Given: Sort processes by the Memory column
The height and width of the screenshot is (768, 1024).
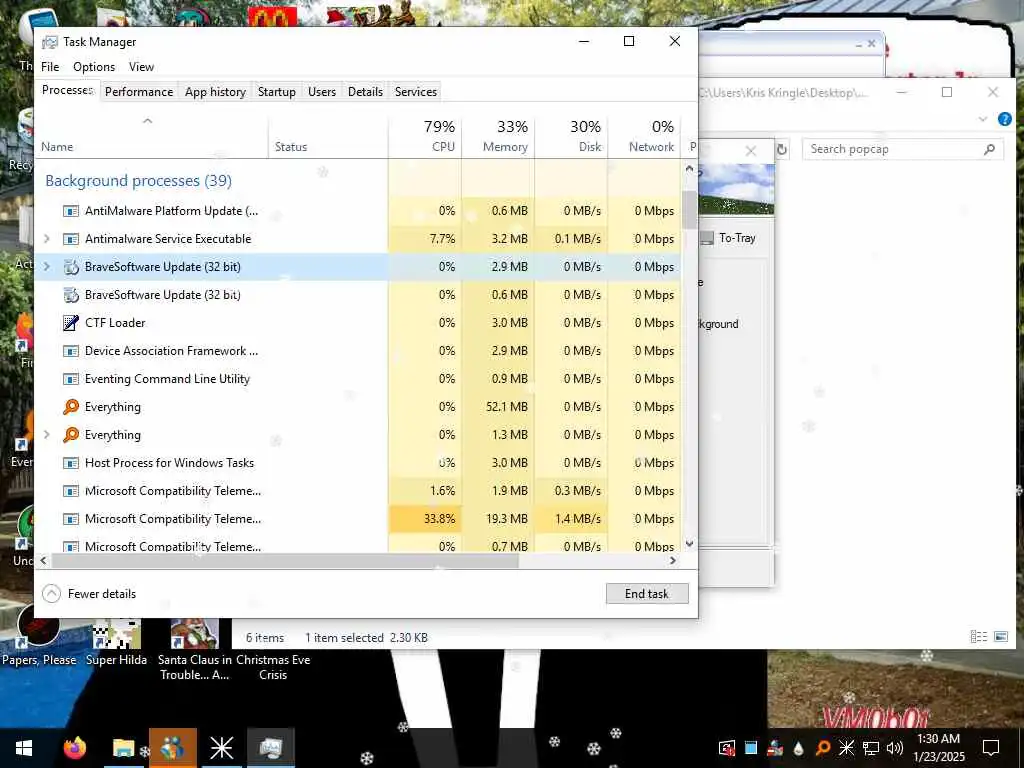Looking at the screenshot, I should coord(498,136).
